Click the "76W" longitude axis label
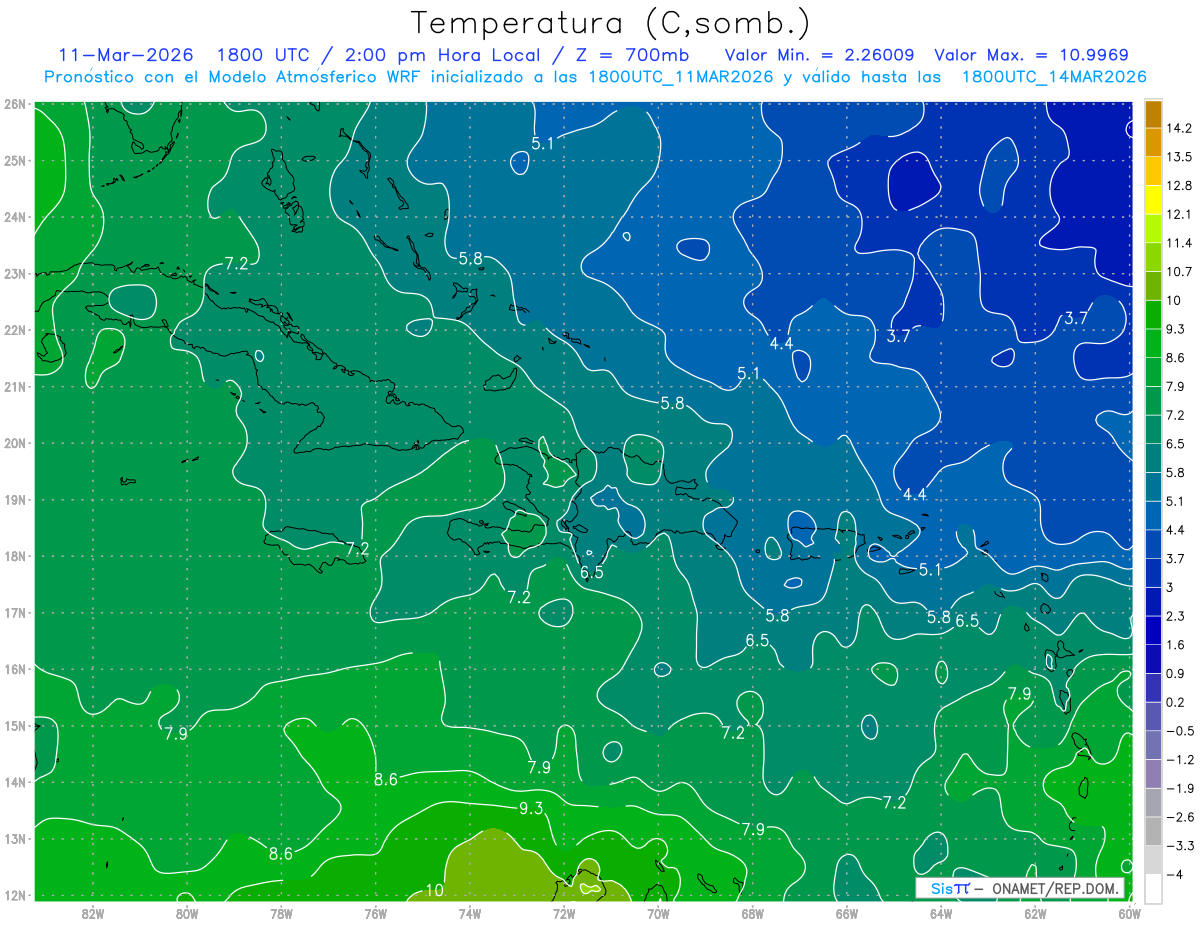 pos(375,913)
